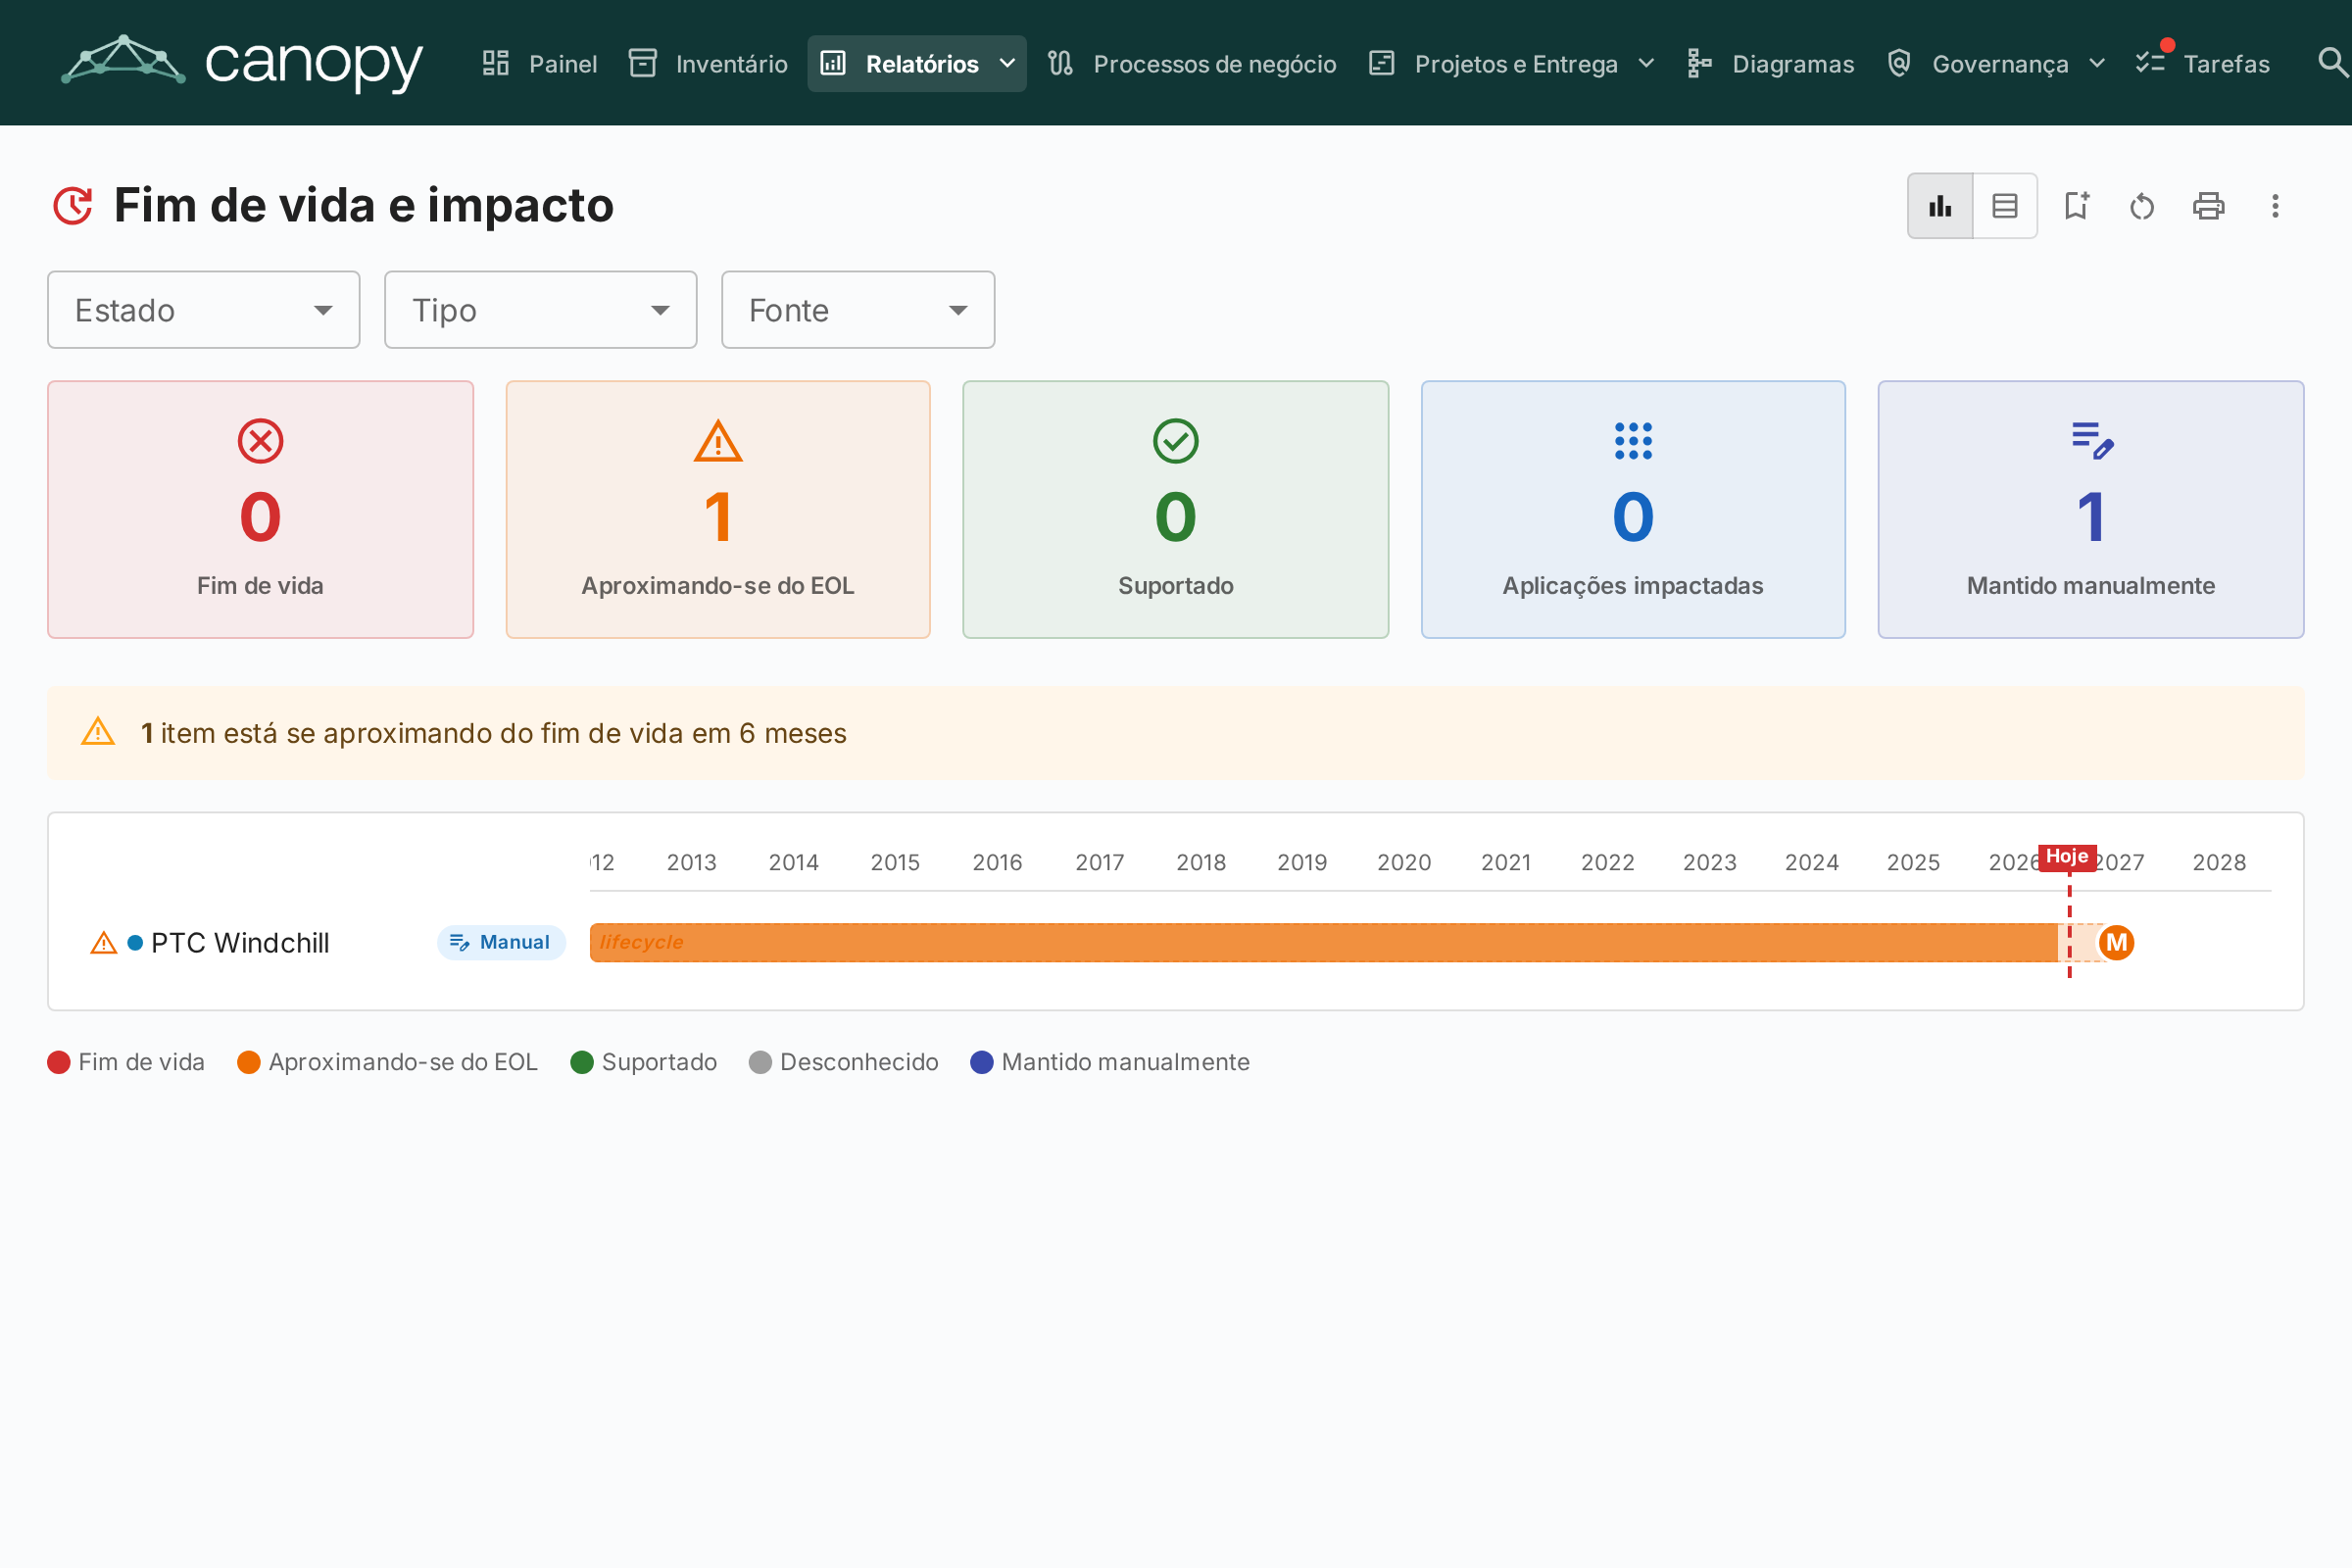Open the Tipo filter dropdown
This screenshot has width=2352, height=1568.
point(541,310)
